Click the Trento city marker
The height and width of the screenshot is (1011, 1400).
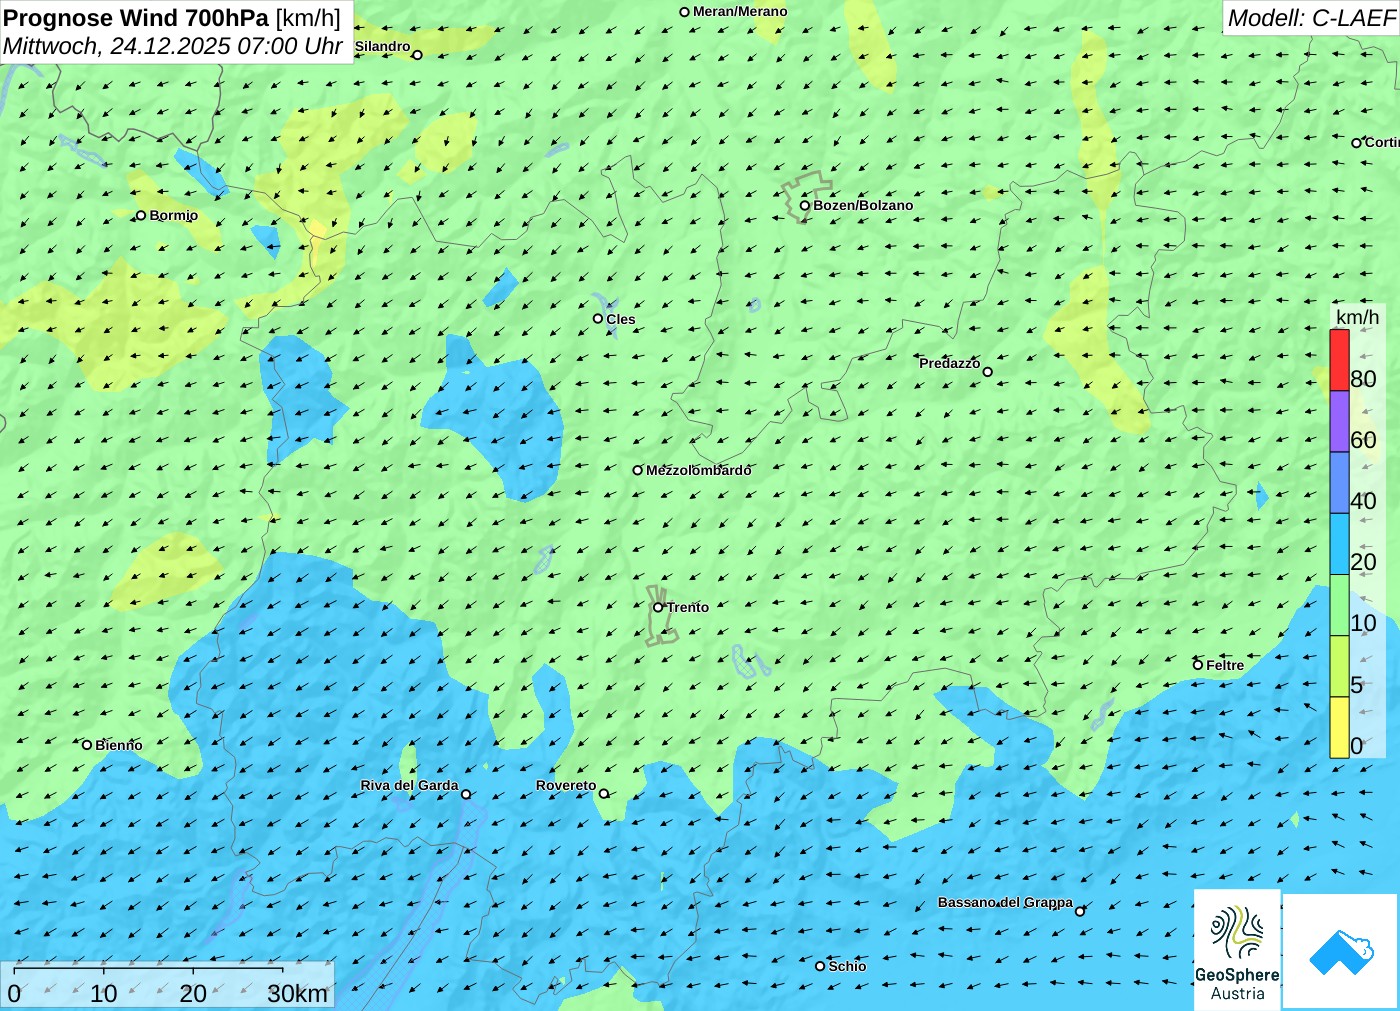tap(658, 607)
